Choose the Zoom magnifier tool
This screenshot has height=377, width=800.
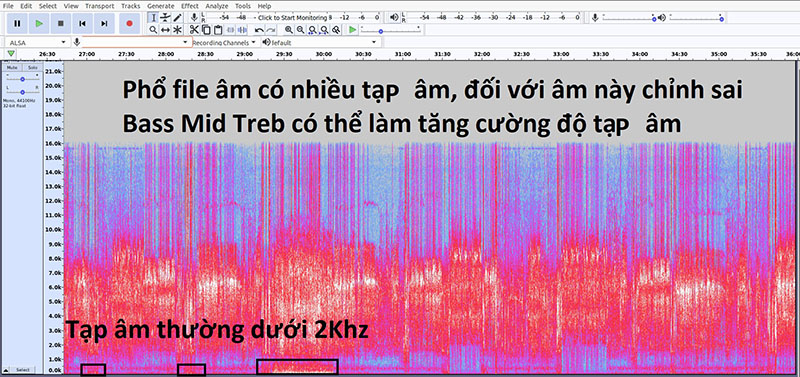[x=154, y=30]
